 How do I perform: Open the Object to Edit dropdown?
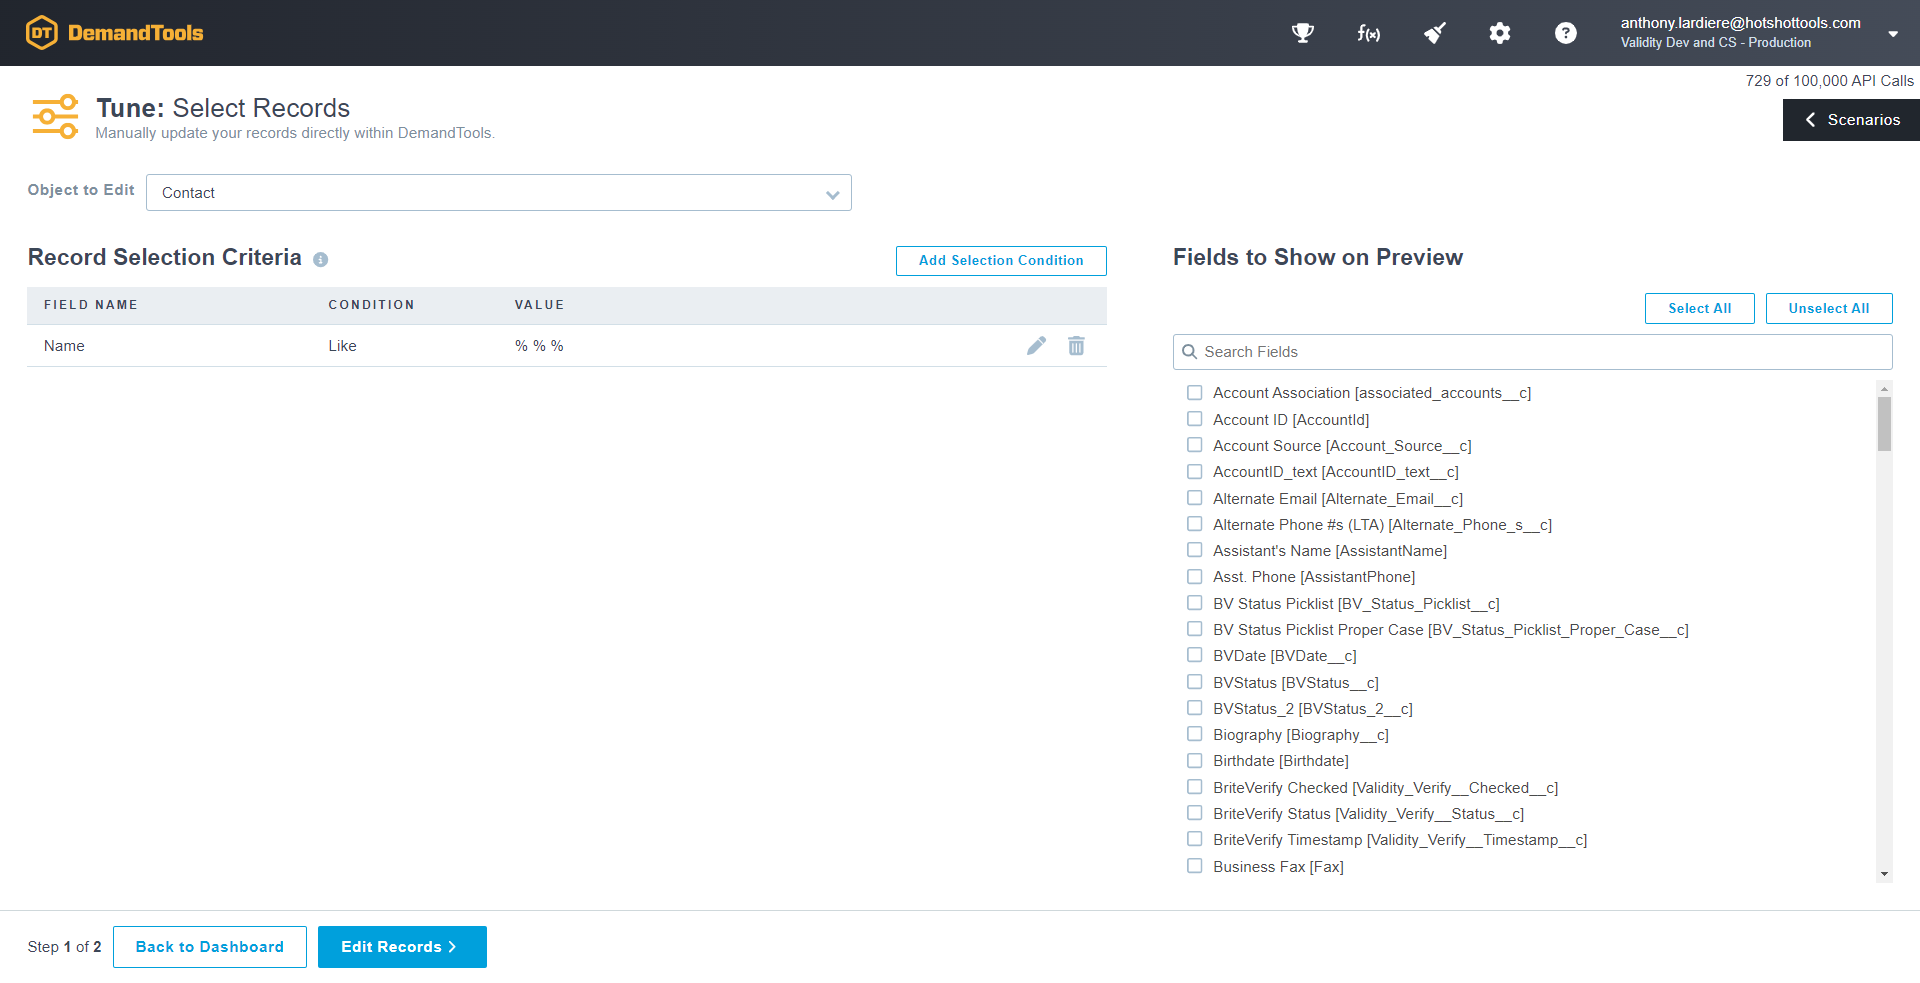tap(498, 193)
